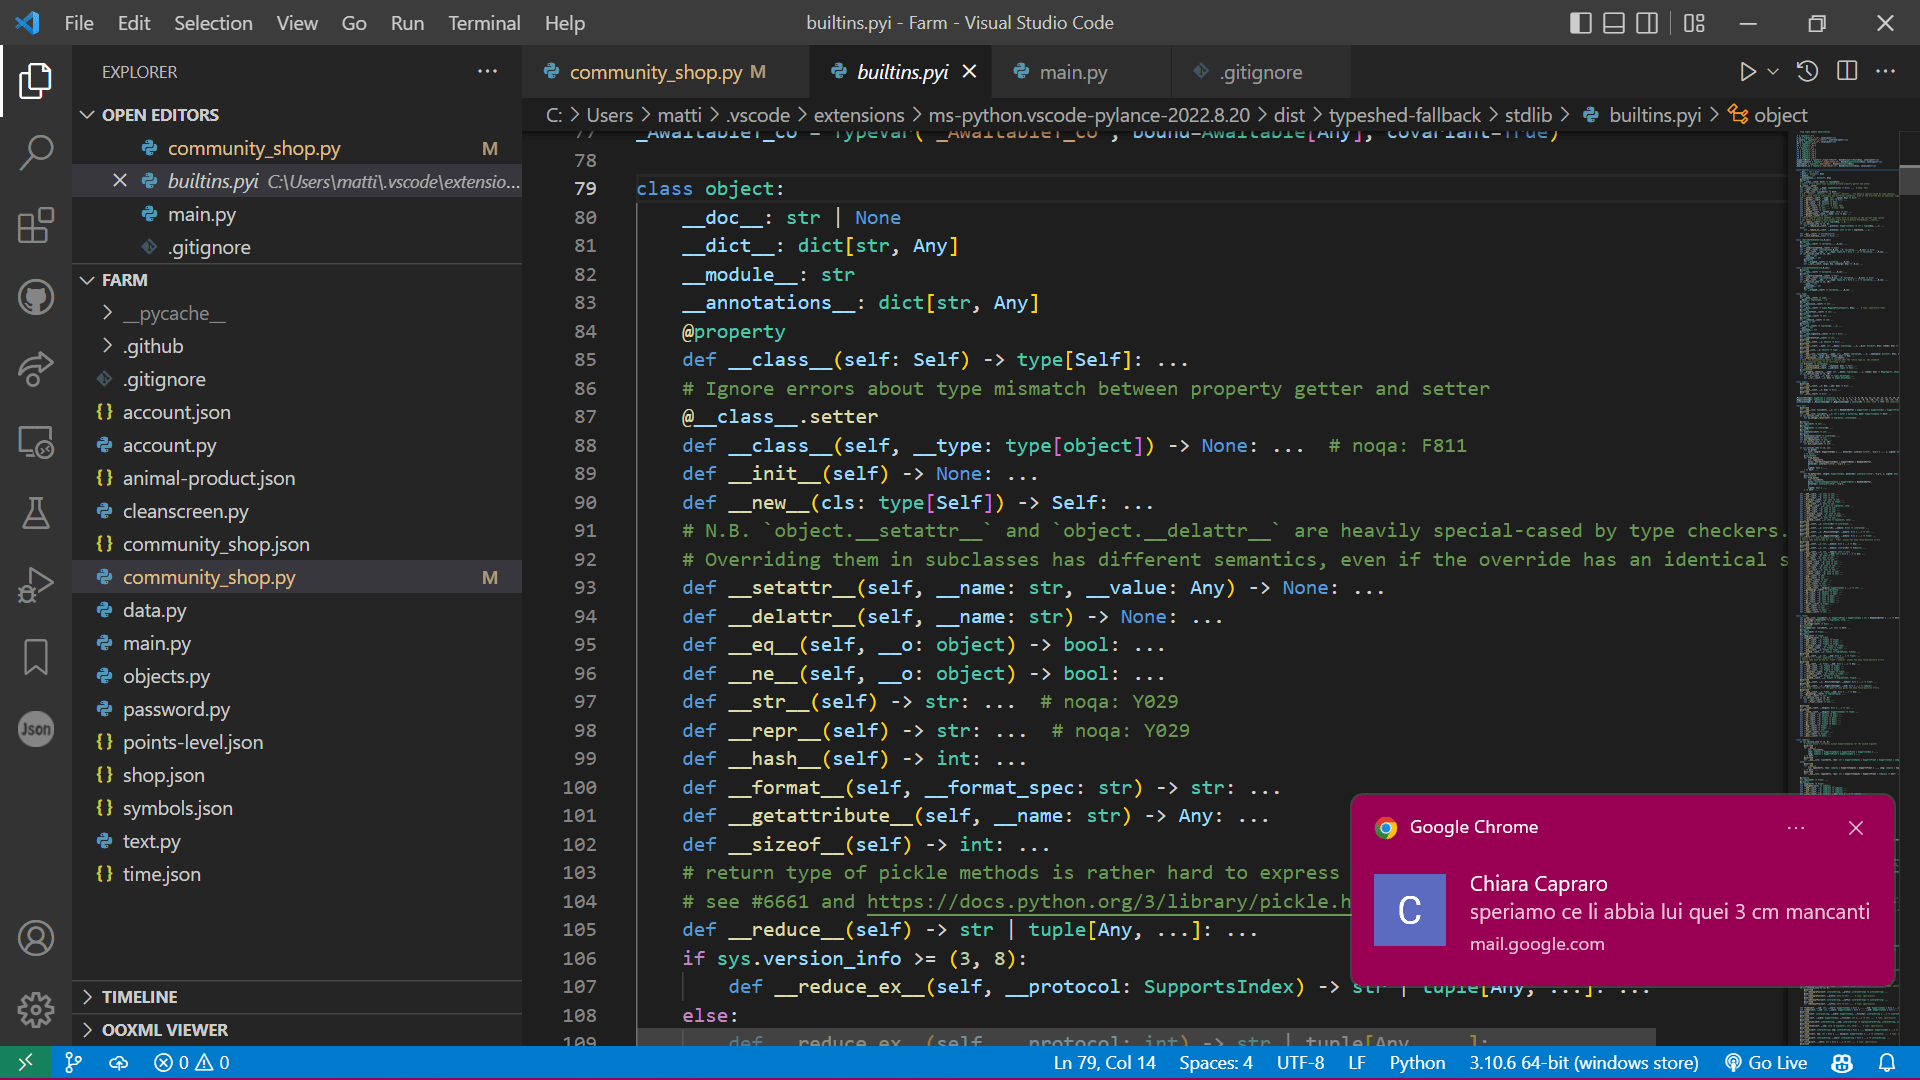This screenshot has width=1920, height=1080.
Task: Toggle Panel layout button in title bar
Action: [x=1614, y=23]
